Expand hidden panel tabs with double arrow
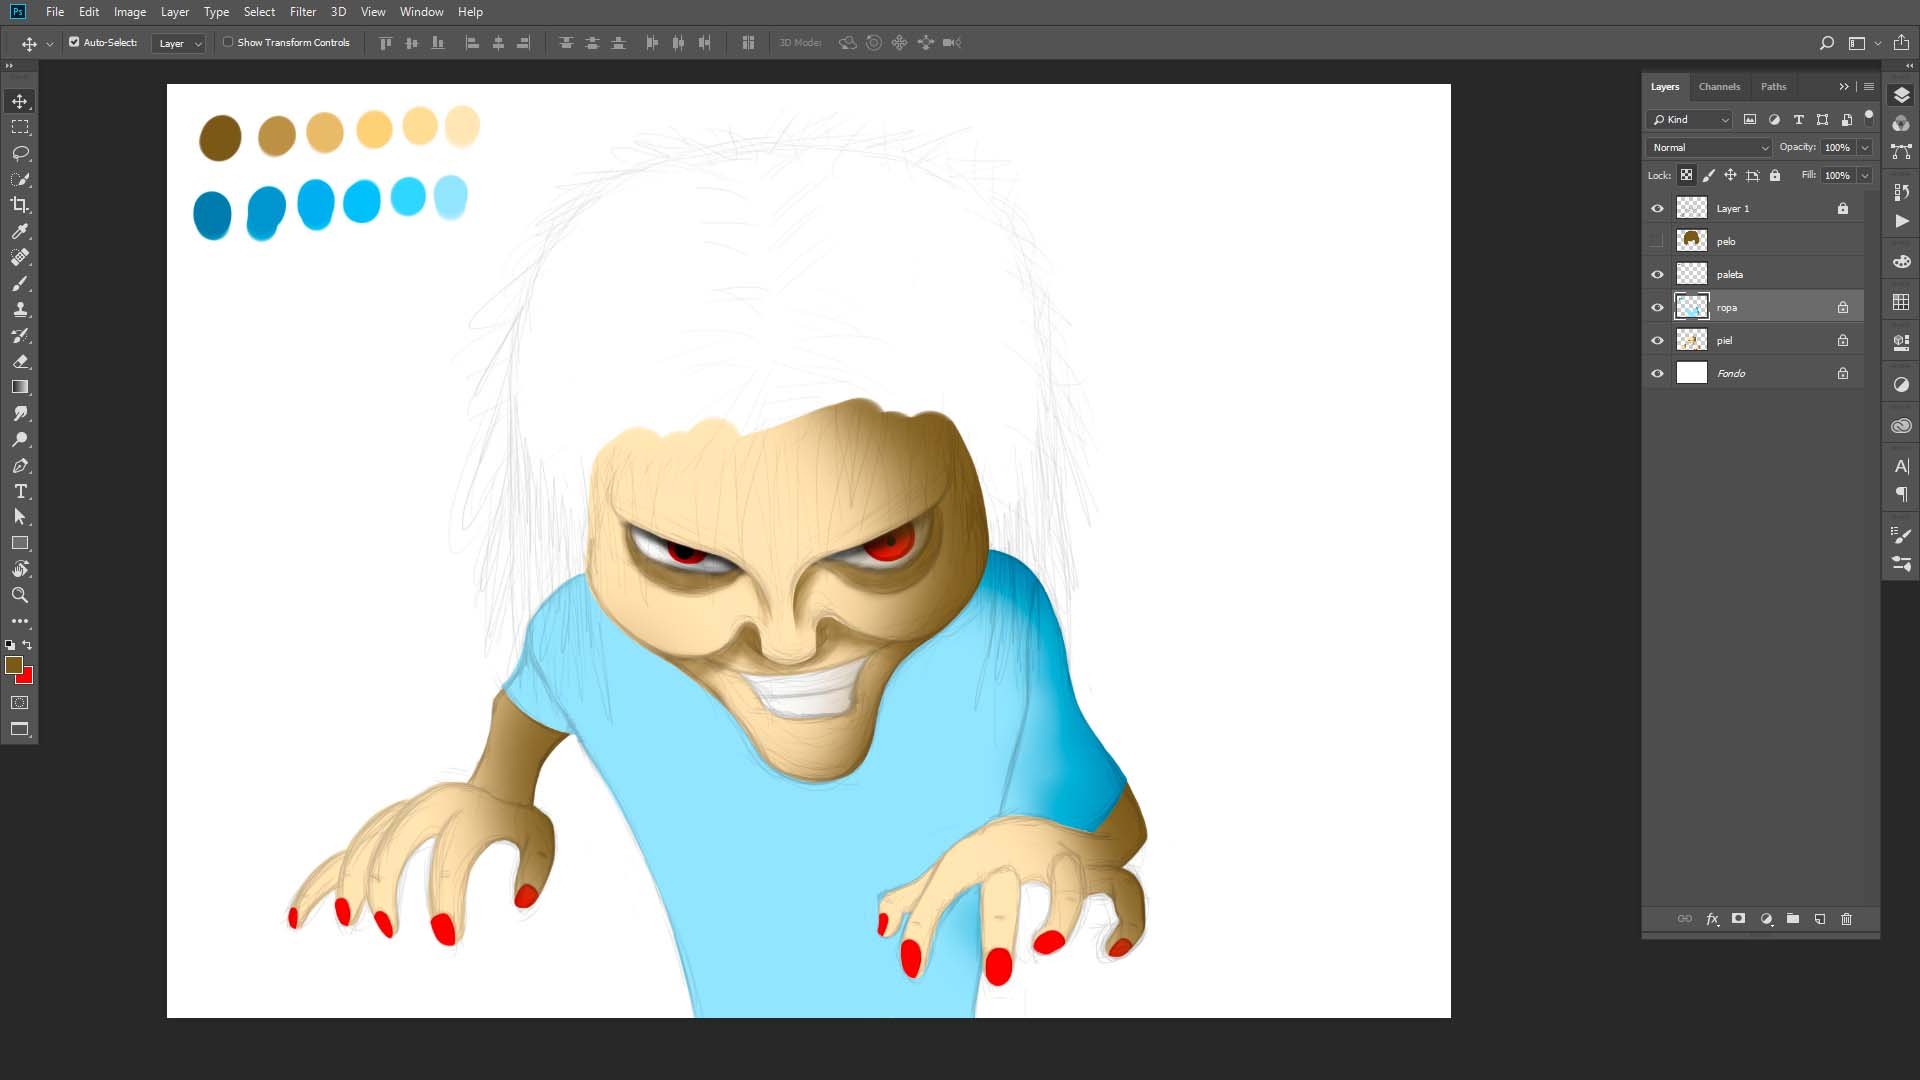 1844,86
